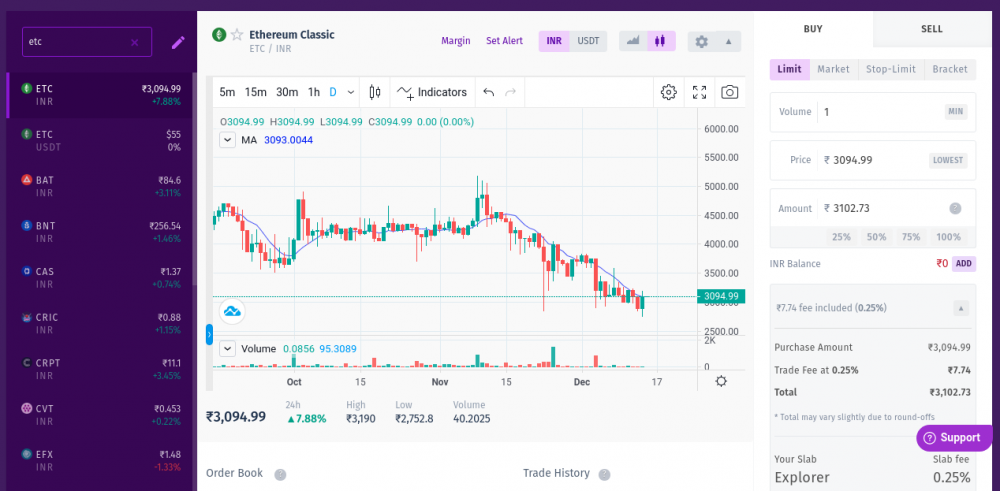
Task: Expand the chart interval dropdown arrow
Action: tap(351, 92)
